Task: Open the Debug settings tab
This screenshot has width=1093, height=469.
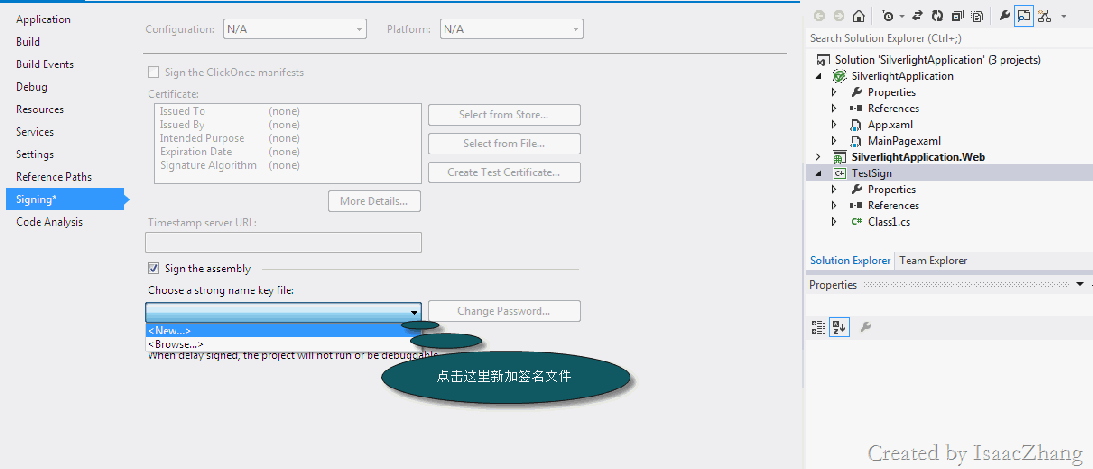Action: pyautogui.click(x=32, y=87)
